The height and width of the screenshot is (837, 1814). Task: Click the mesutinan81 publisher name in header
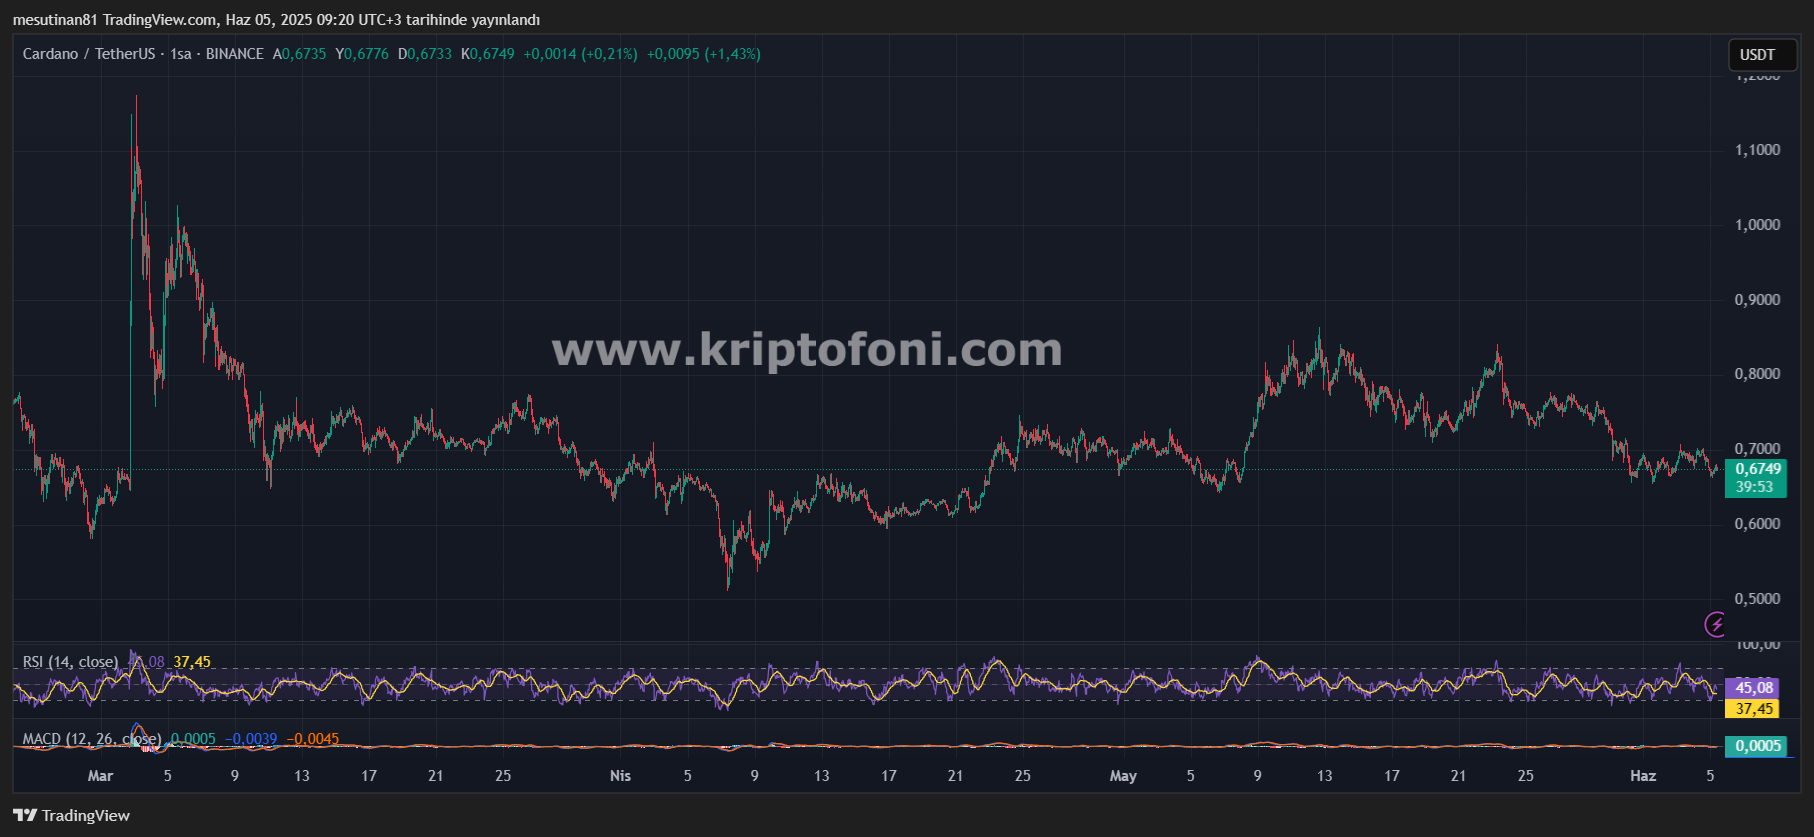(x=55, y=20)
